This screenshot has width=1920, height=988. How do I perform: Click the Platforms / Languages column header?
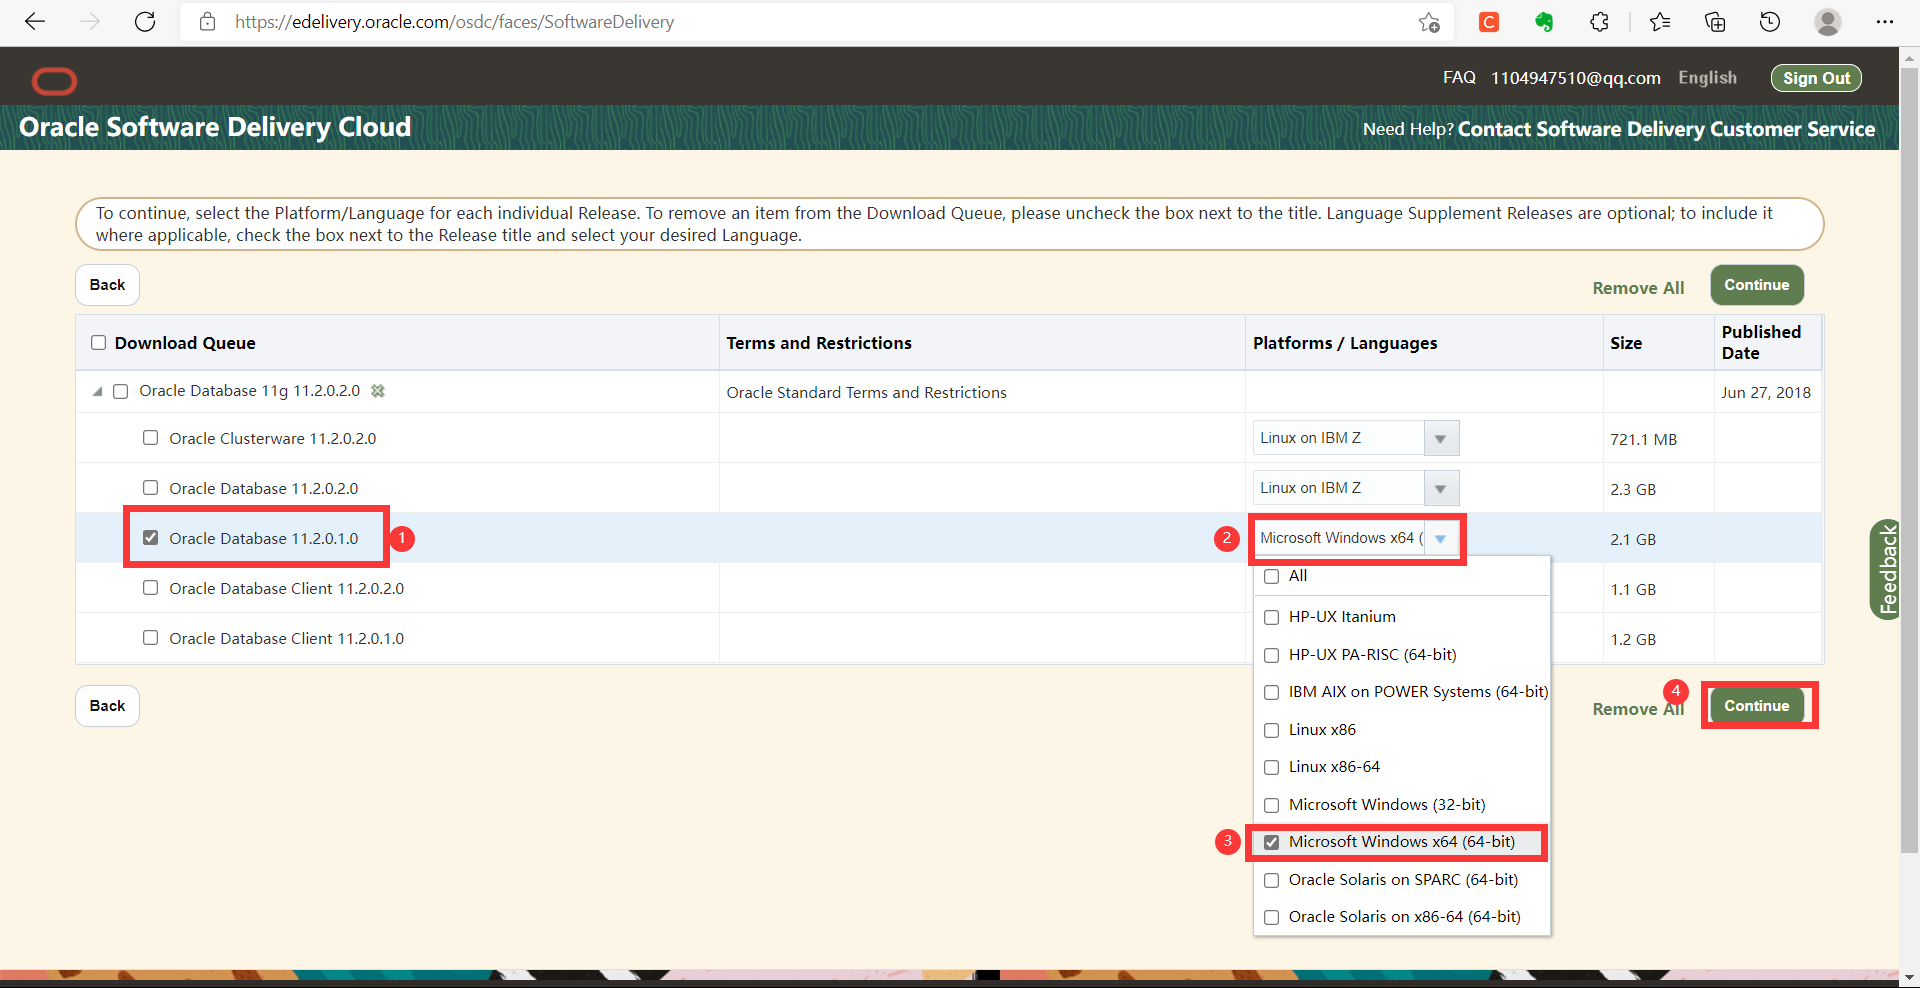point(1345,343)
